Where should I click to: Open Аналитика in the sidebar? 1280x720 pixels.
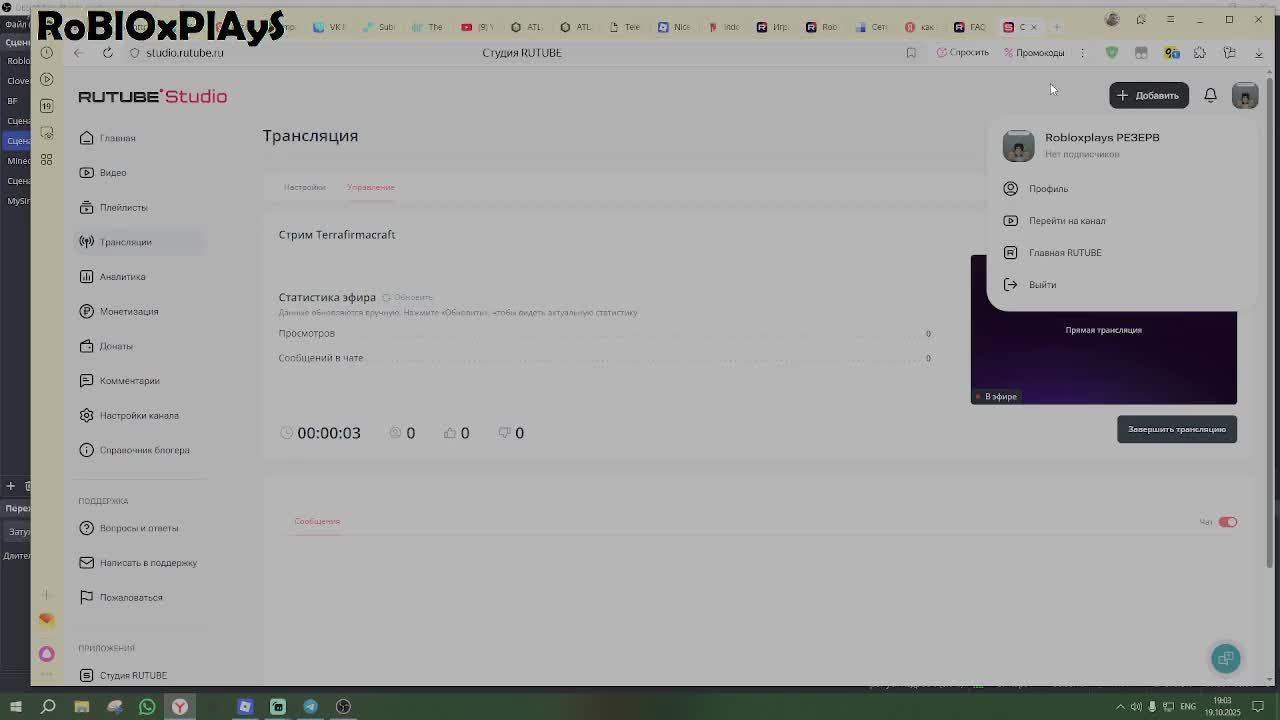pos(112,277)
